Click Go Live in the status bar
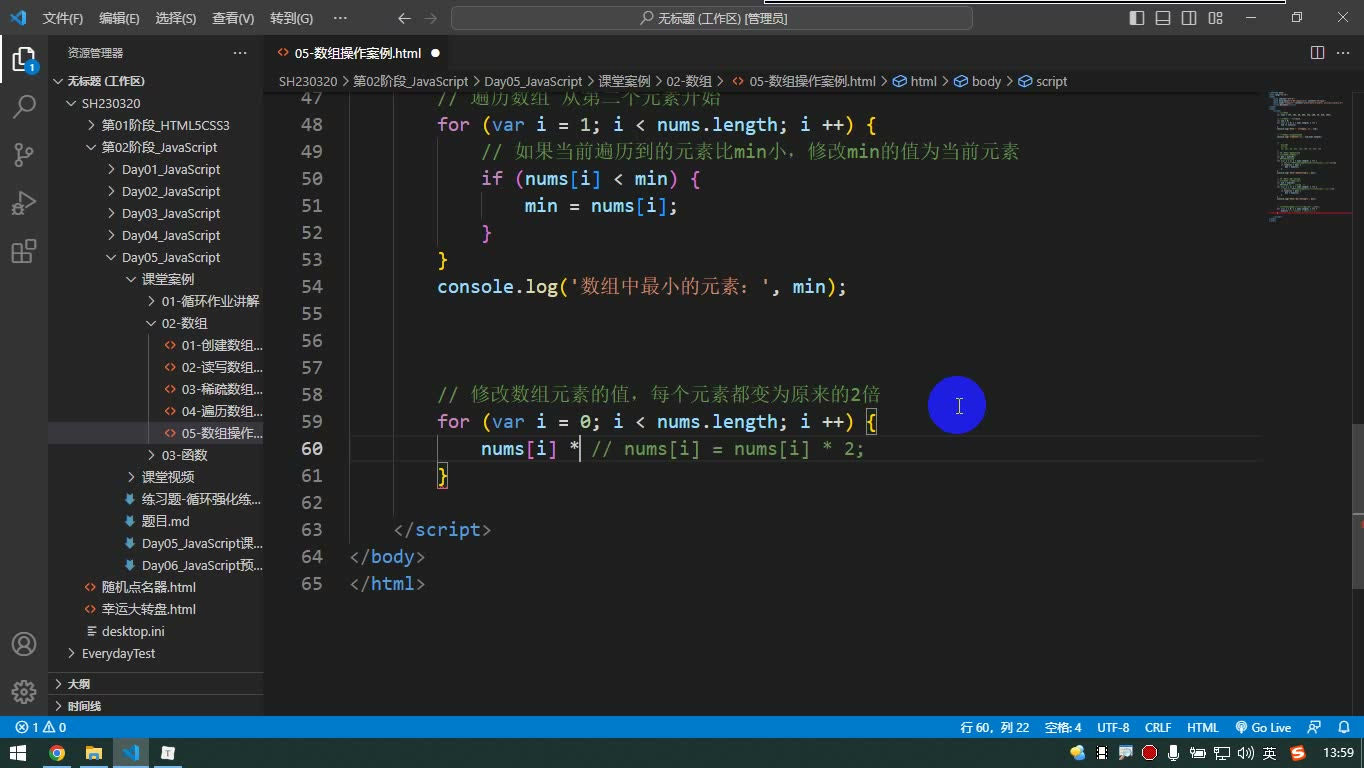1364x768 pixels. tap(1263, 728)
